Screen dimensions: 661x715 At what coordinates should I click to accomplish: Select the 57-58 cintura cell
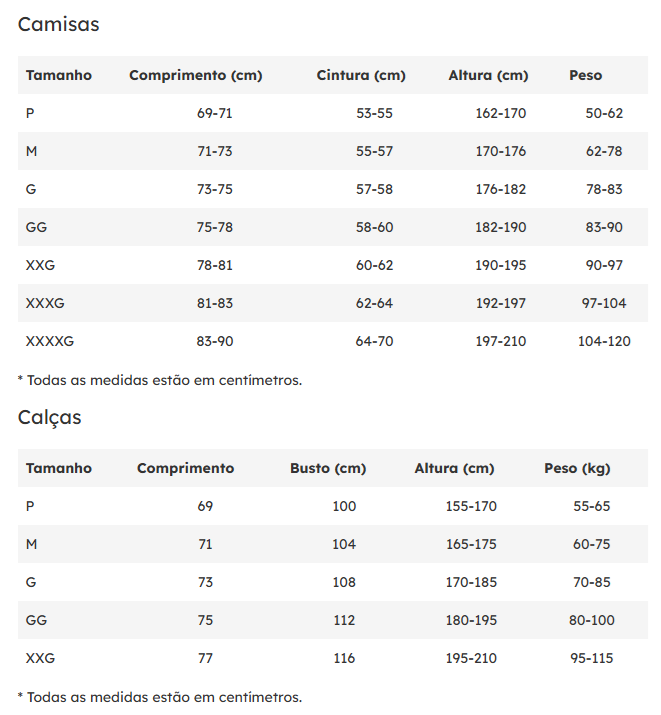pos(374,189)
